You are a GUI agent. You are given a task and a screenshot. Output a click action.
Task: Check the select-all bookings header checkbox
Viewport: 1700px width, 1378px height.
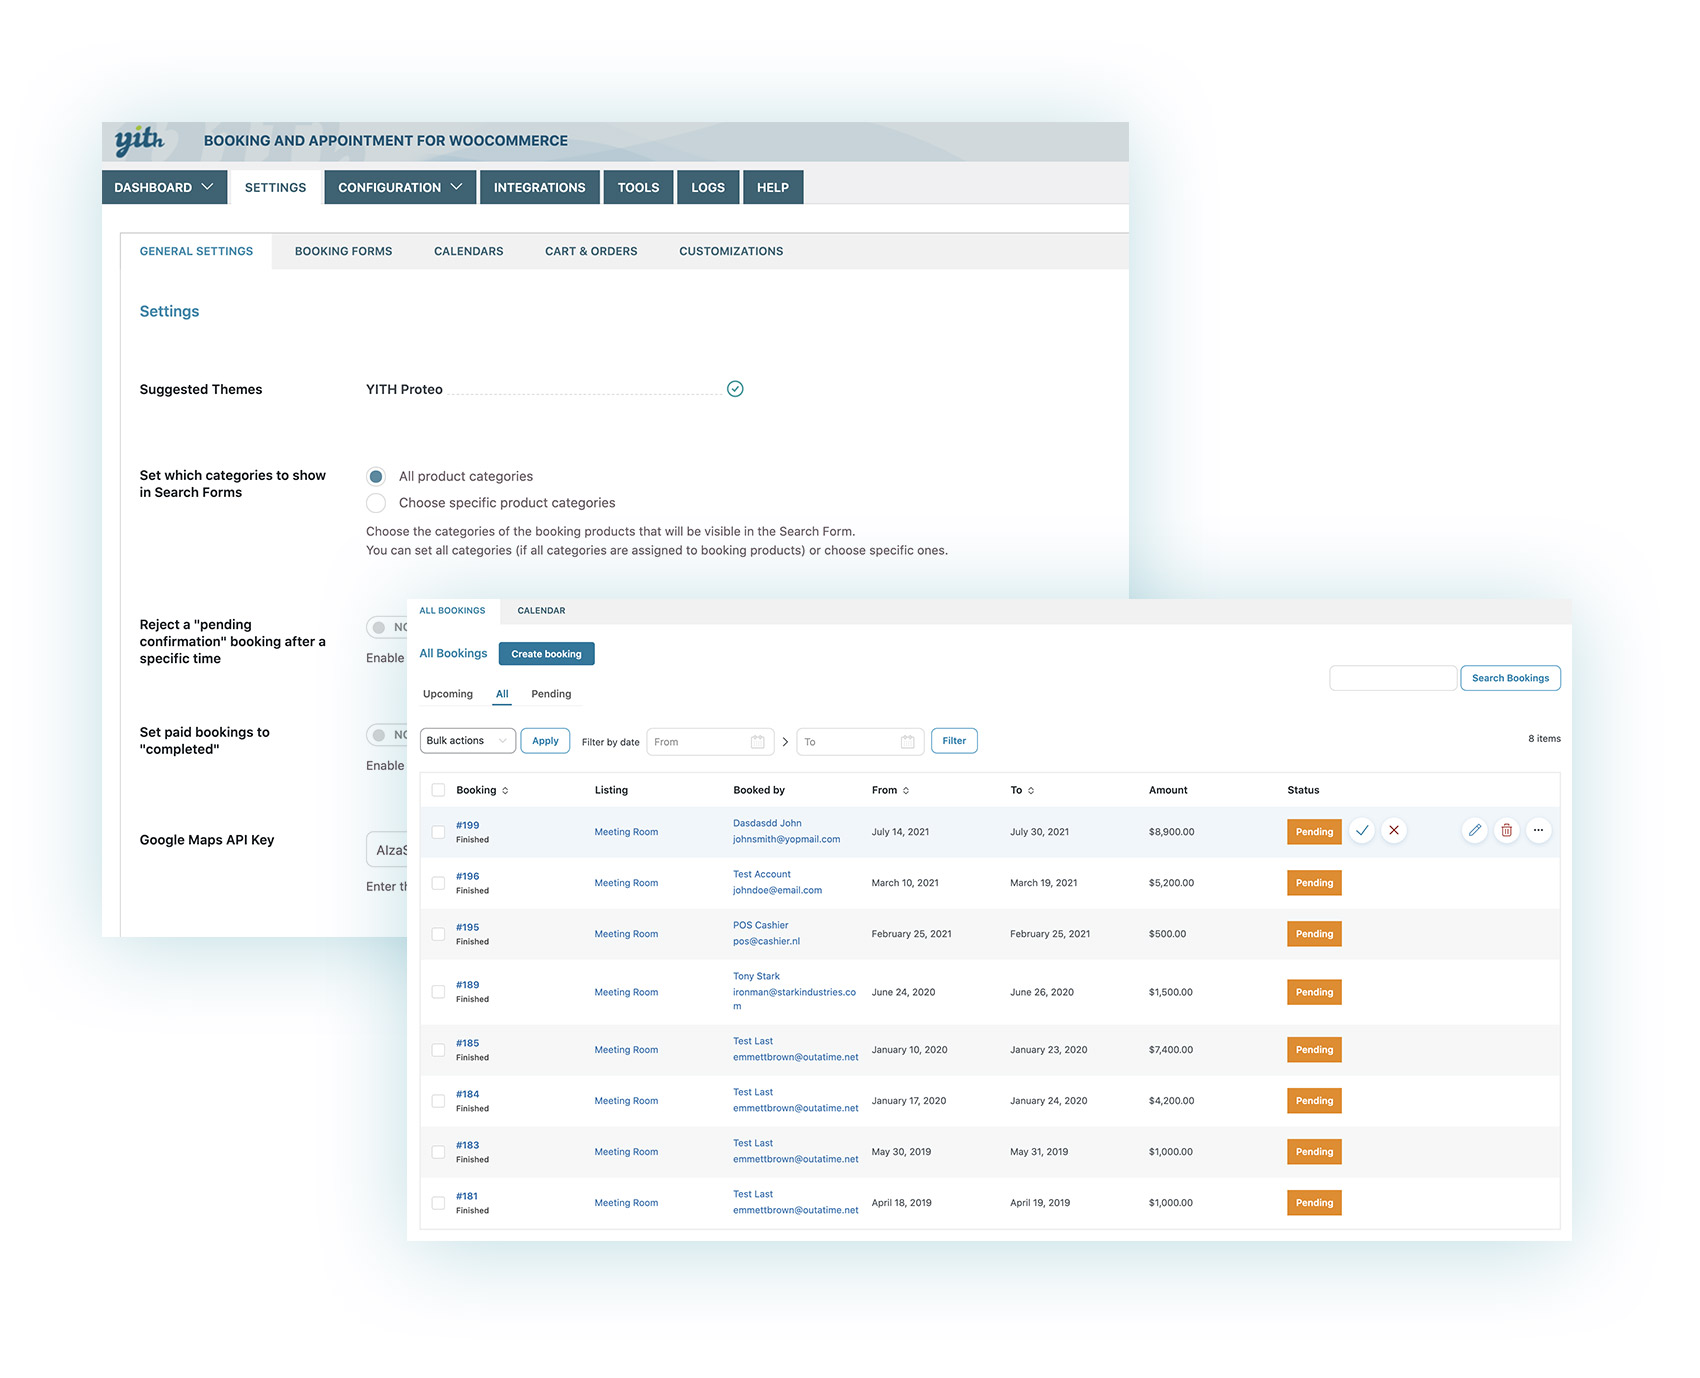438,790
